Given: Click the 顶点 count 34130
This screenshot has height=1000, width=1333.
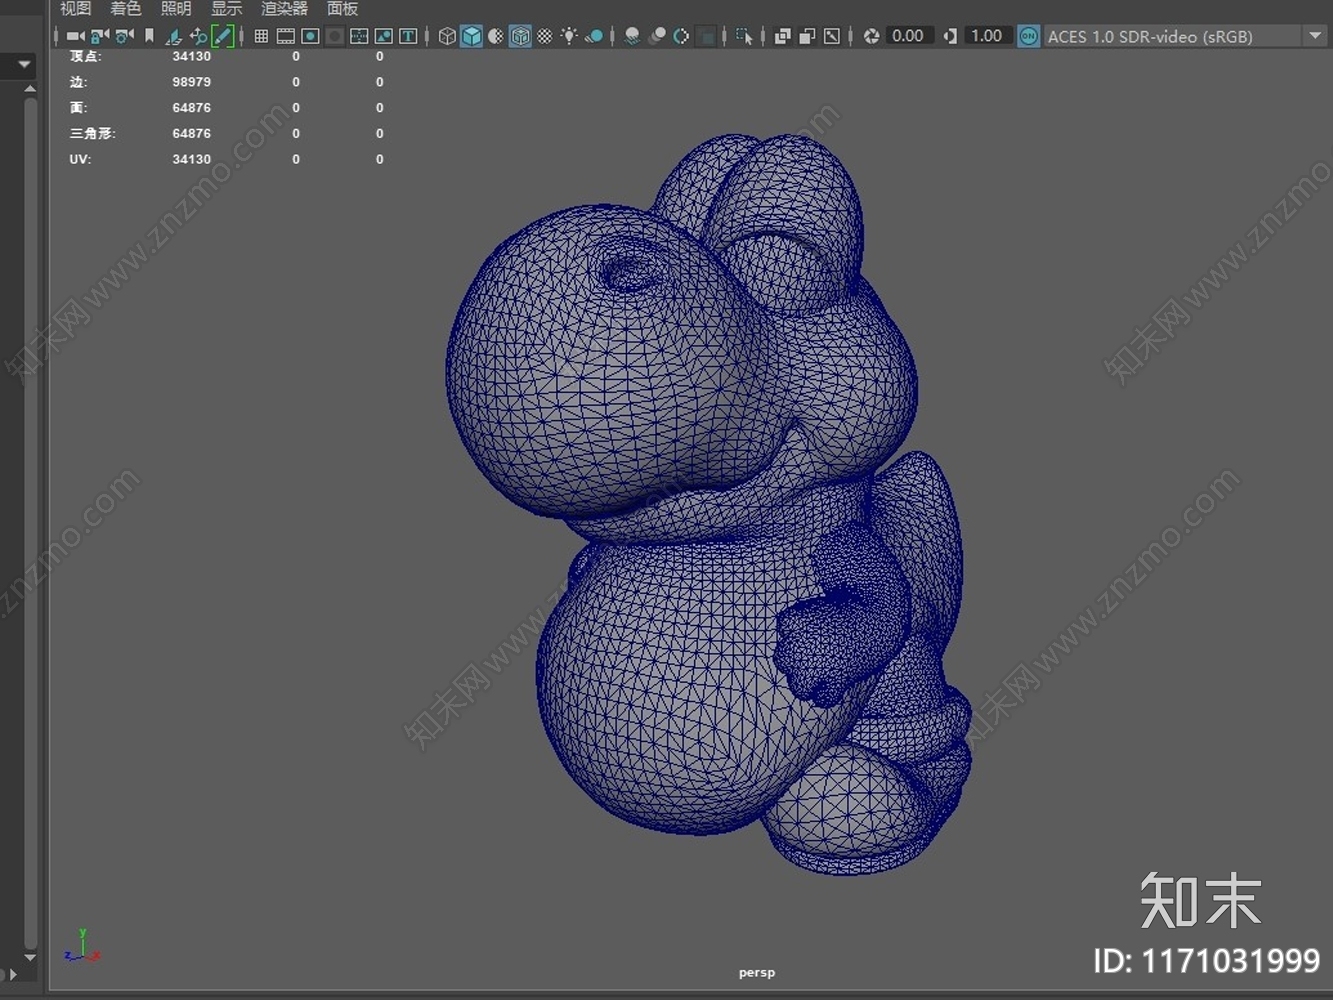Looking at the screenshot, I should point(191,56).
